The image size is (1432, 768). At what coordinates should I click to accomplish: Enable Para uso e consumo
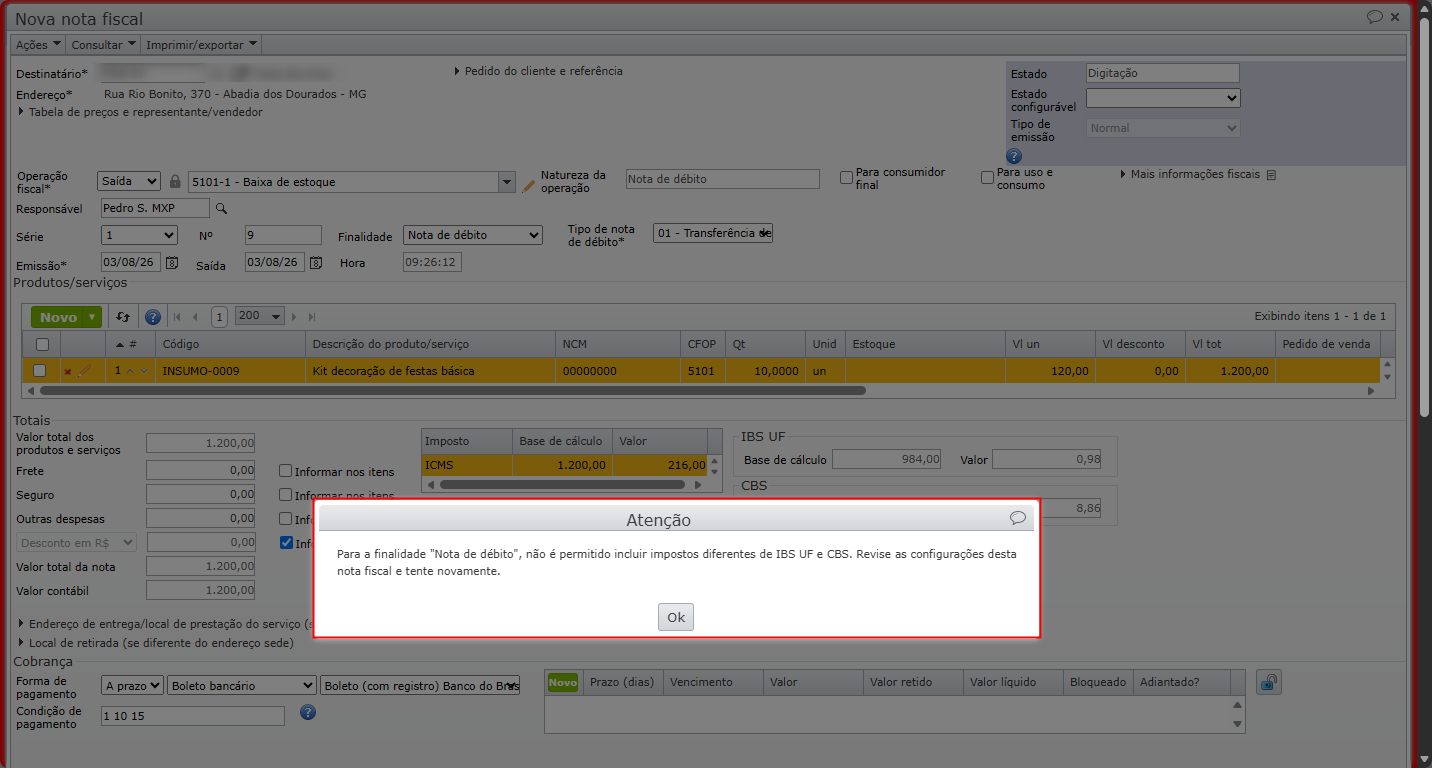pos(987,178)
